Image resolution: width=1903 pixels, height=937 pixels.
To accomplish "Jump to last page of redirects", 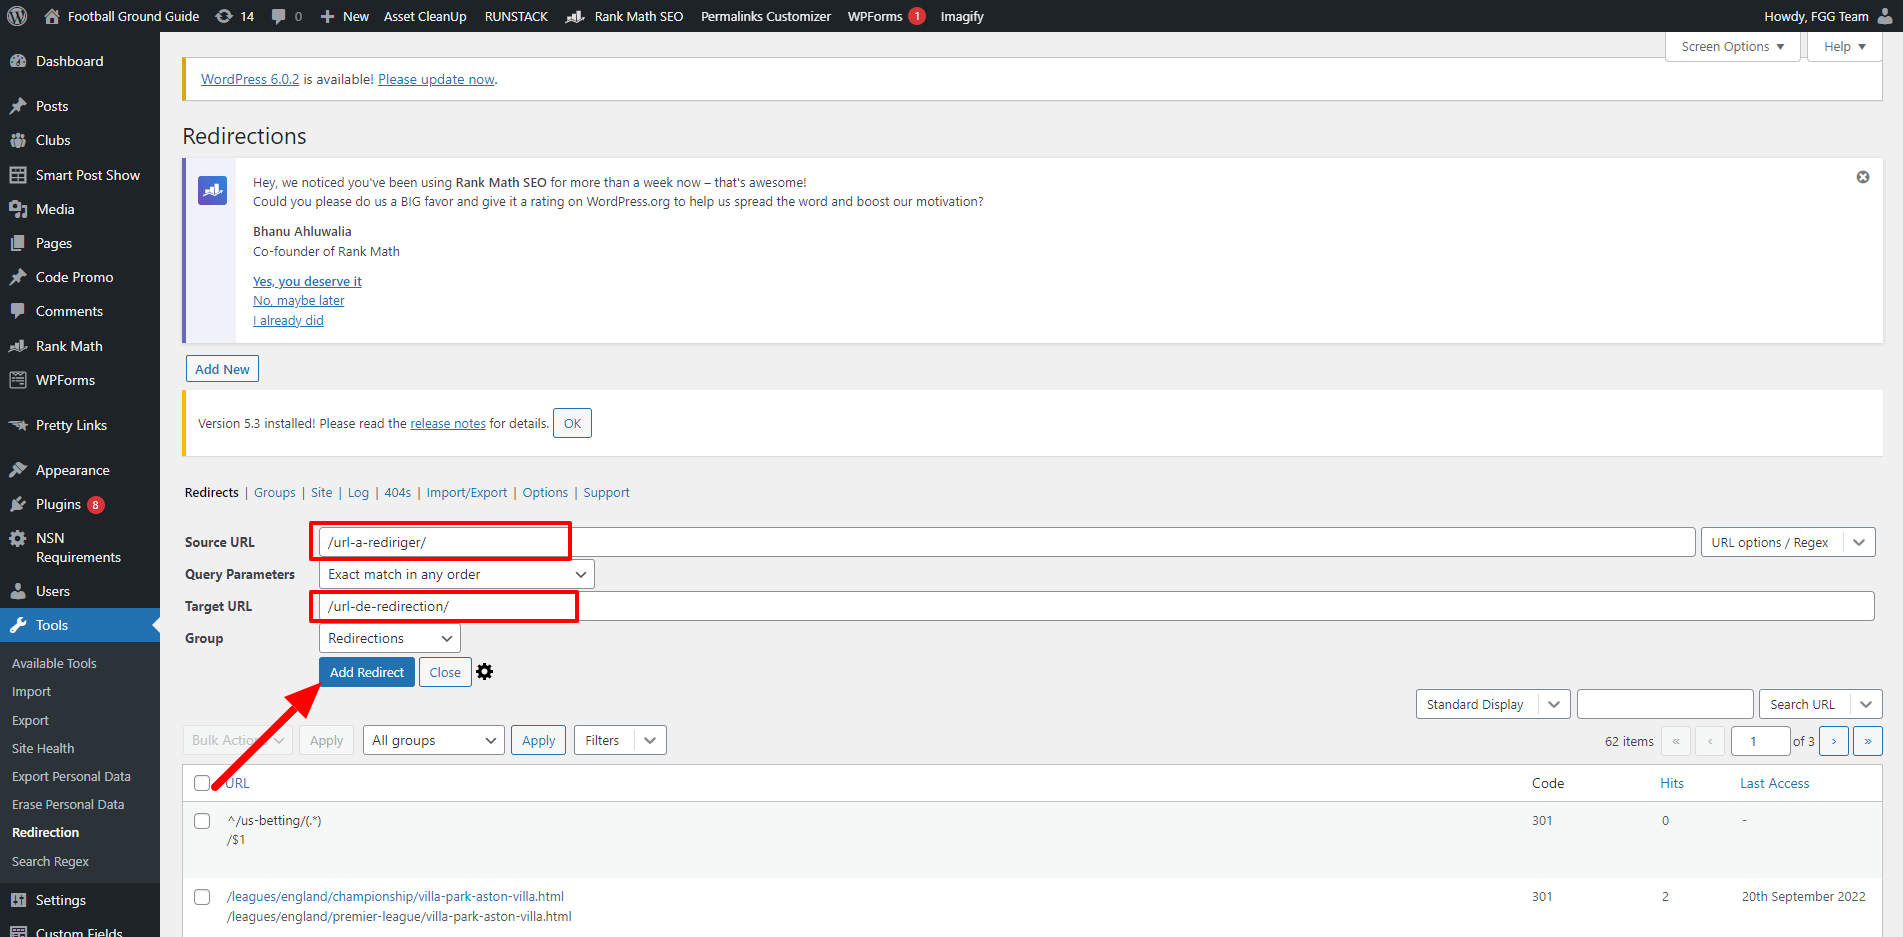I will coord(1867,741).
